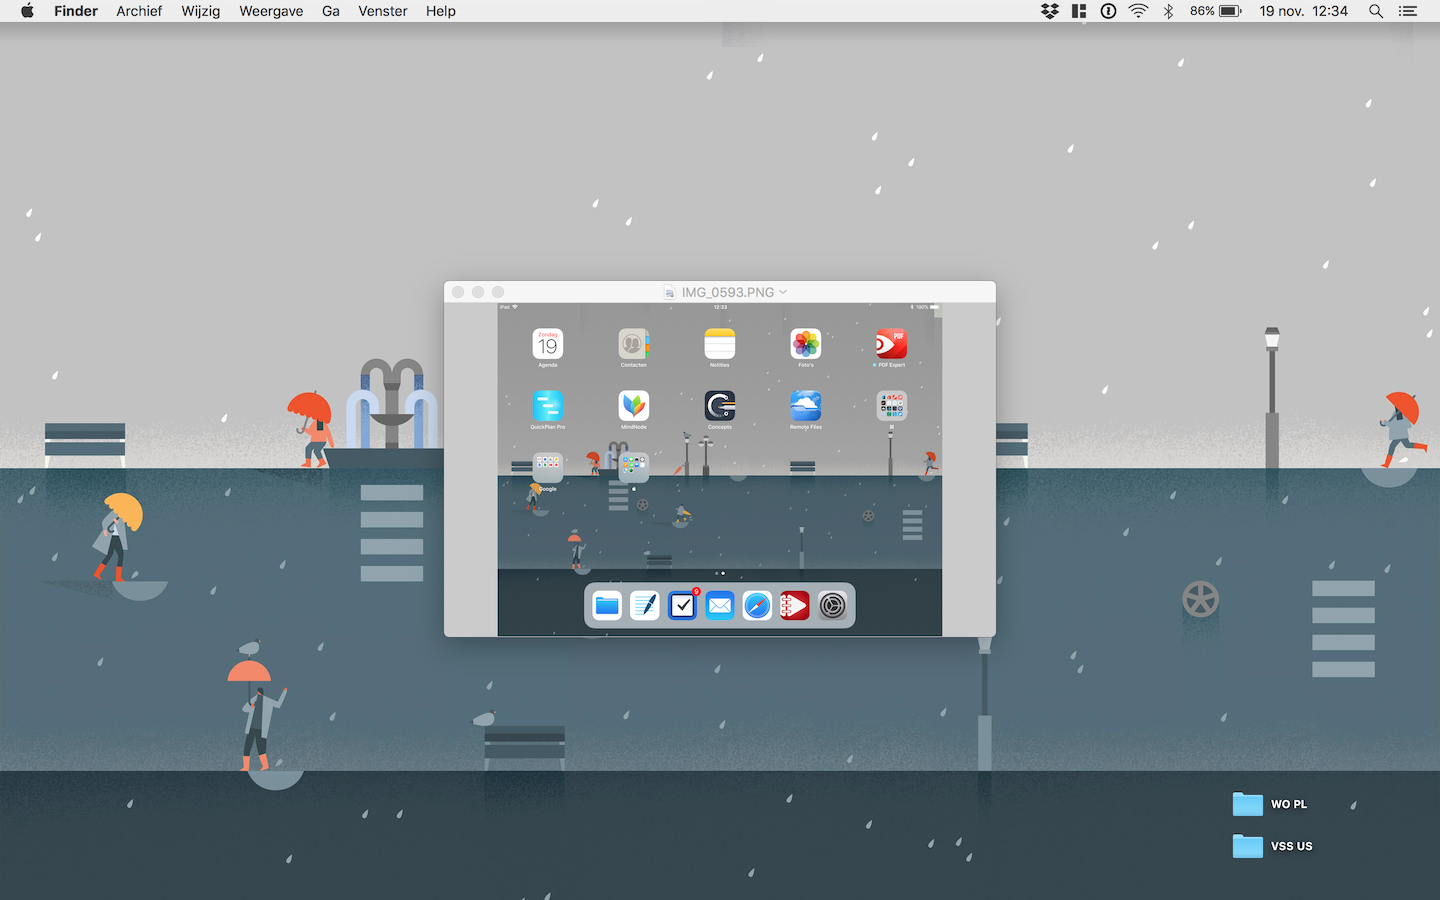Open the Wijzig menu

[x=201, y=11]
